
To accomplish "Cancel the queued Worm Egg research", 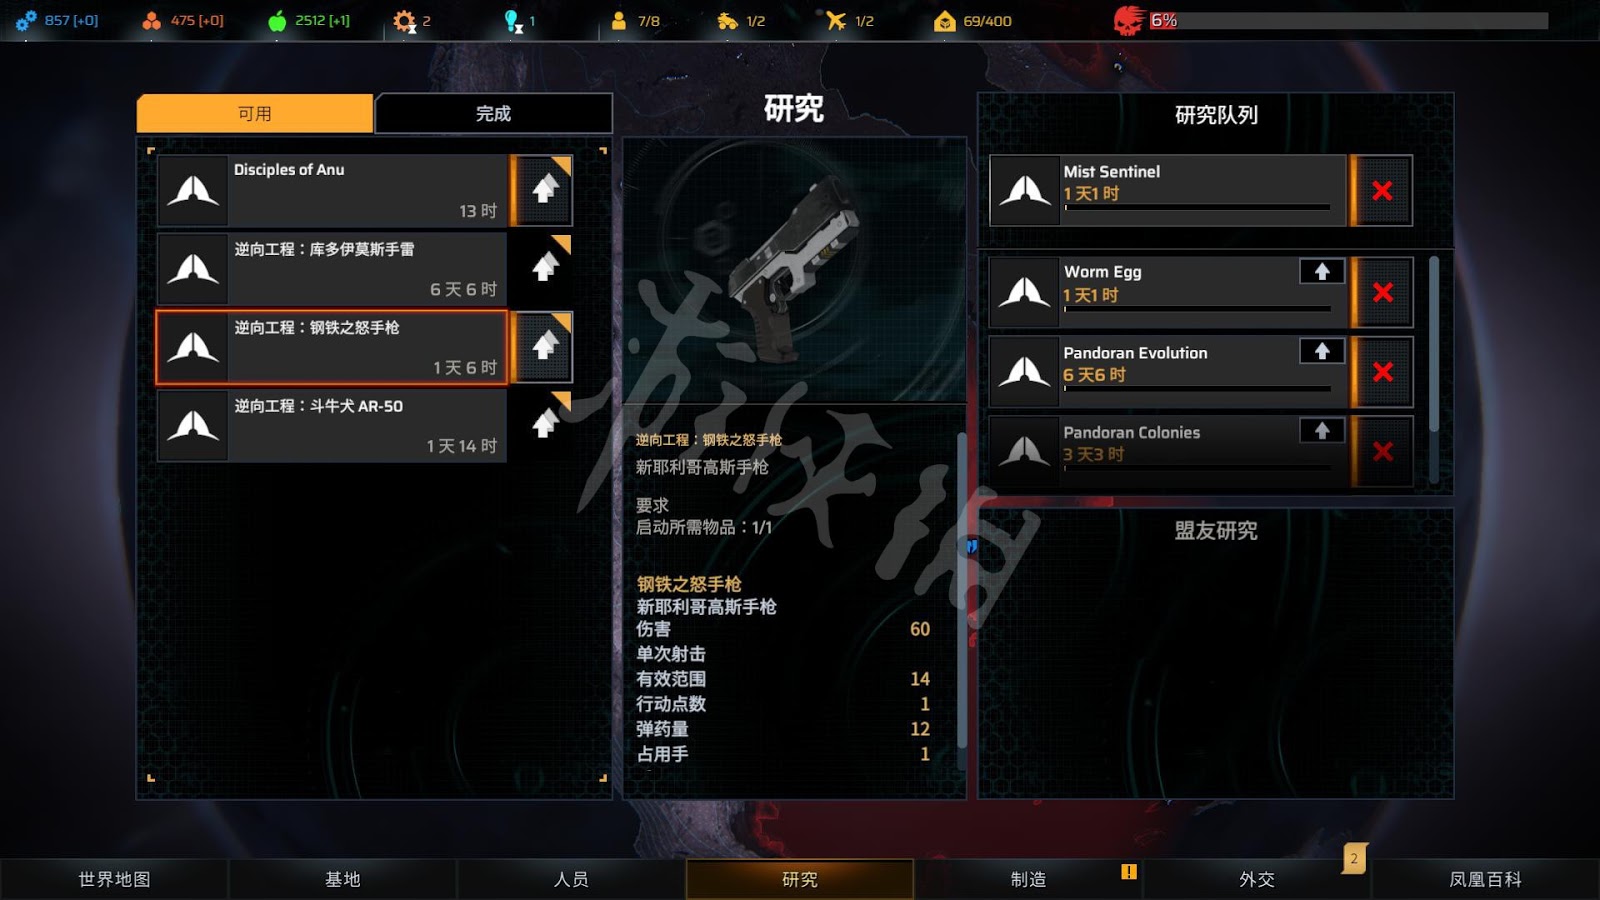I will [x=1382, y=292].
